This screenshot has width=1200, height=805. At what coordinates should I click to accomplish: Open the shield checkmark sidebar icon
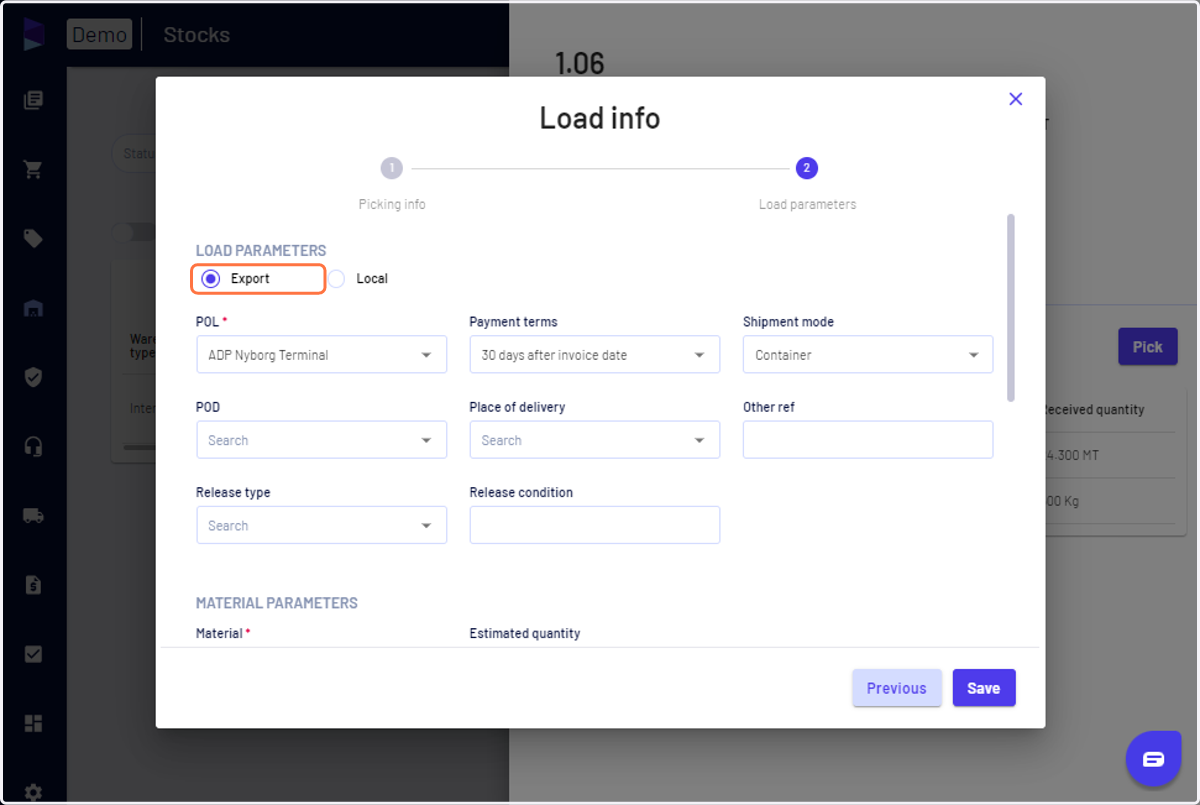tap(33, 377)
